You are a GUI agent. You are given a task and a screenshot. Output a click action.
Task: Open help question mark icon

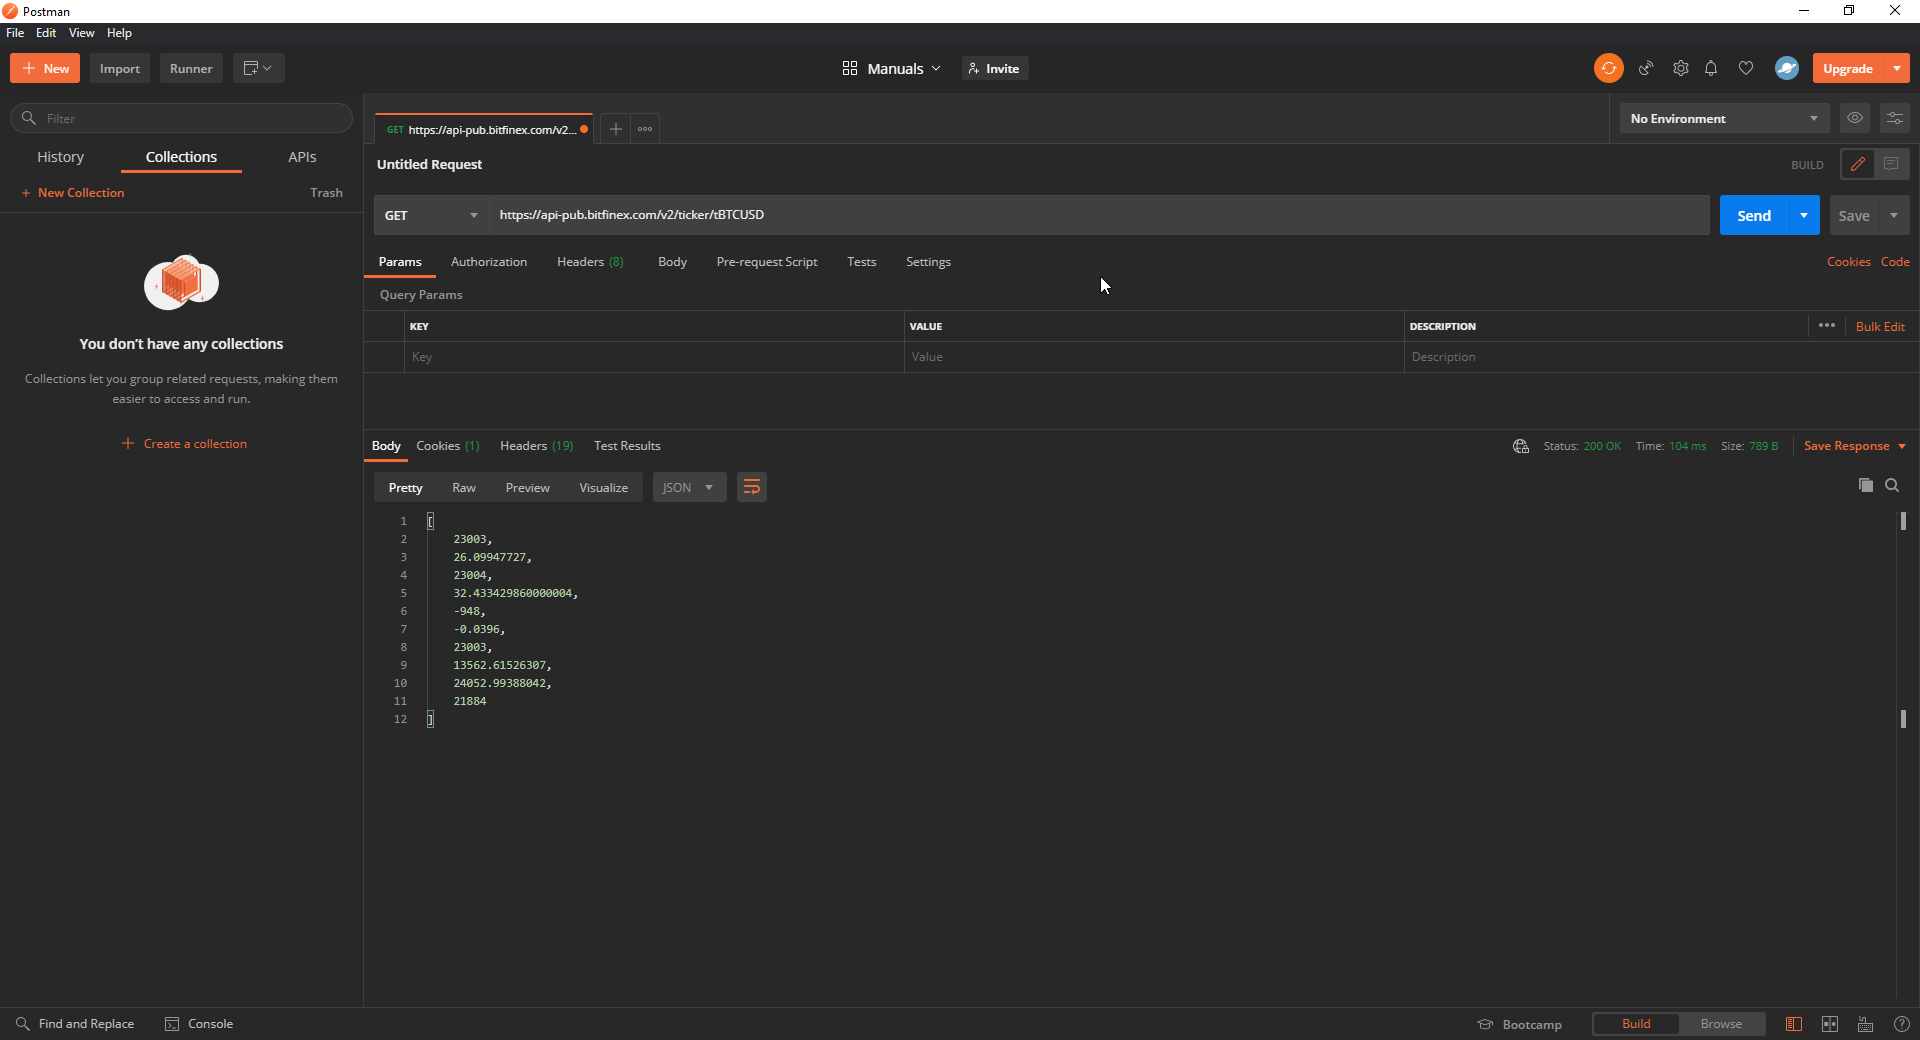[1902, 1024]
